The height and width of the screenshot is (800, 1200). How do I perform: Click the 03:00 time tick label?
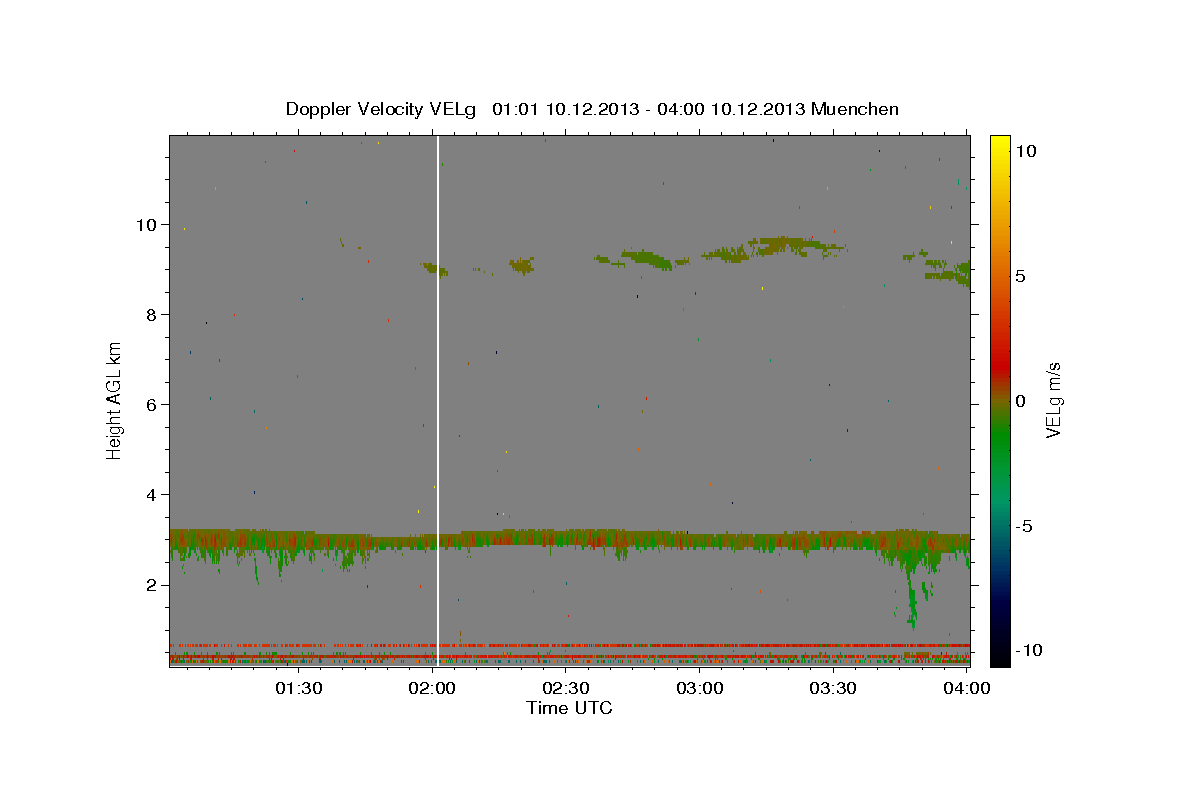click(x=700, y=688)
